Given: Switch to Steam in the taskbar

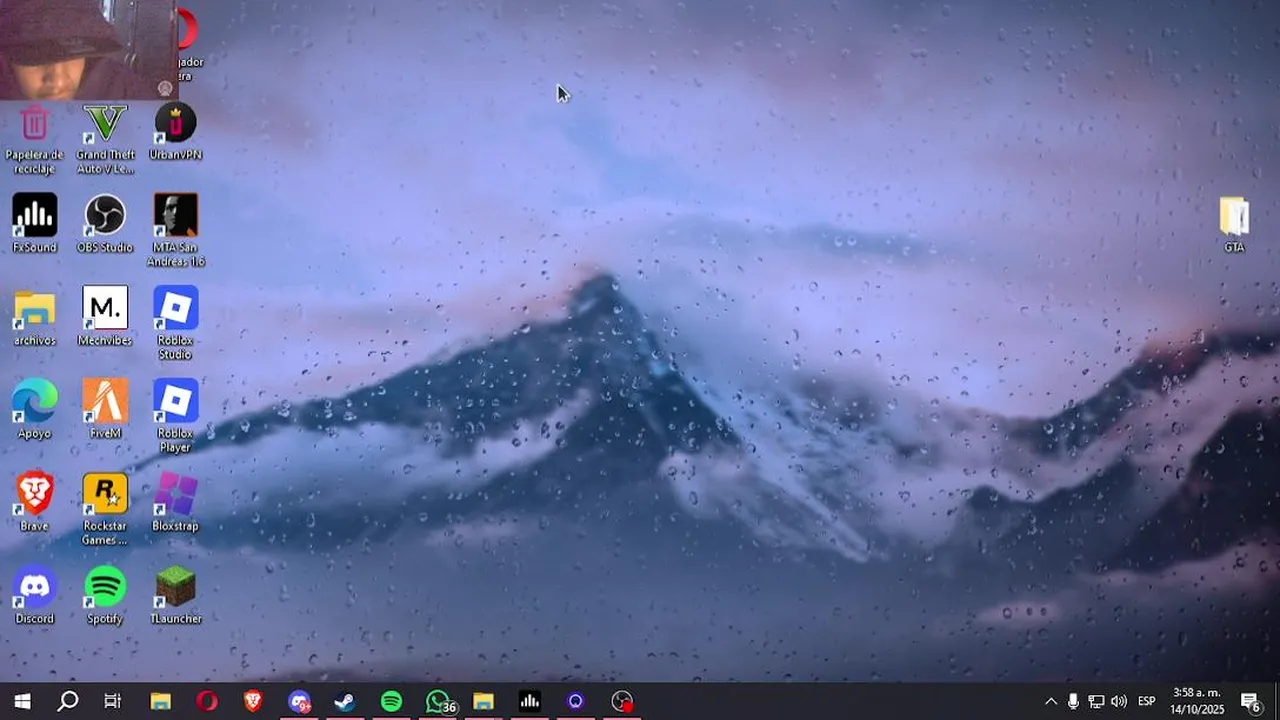Looking at the screenshot, I should click(x=345, y=701).
